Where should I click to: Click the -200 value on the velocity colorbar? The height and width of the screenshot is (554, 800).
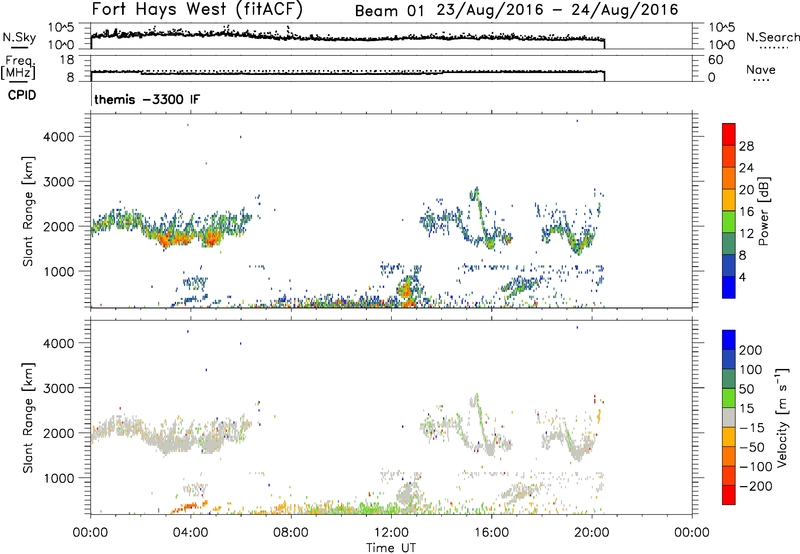click(755, 486)
